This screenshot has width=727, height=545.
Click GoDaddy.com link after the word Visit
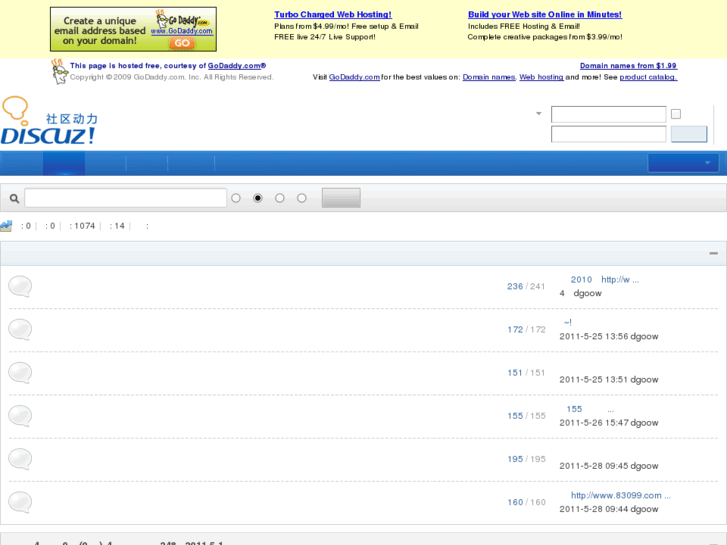tap(354, 77)
